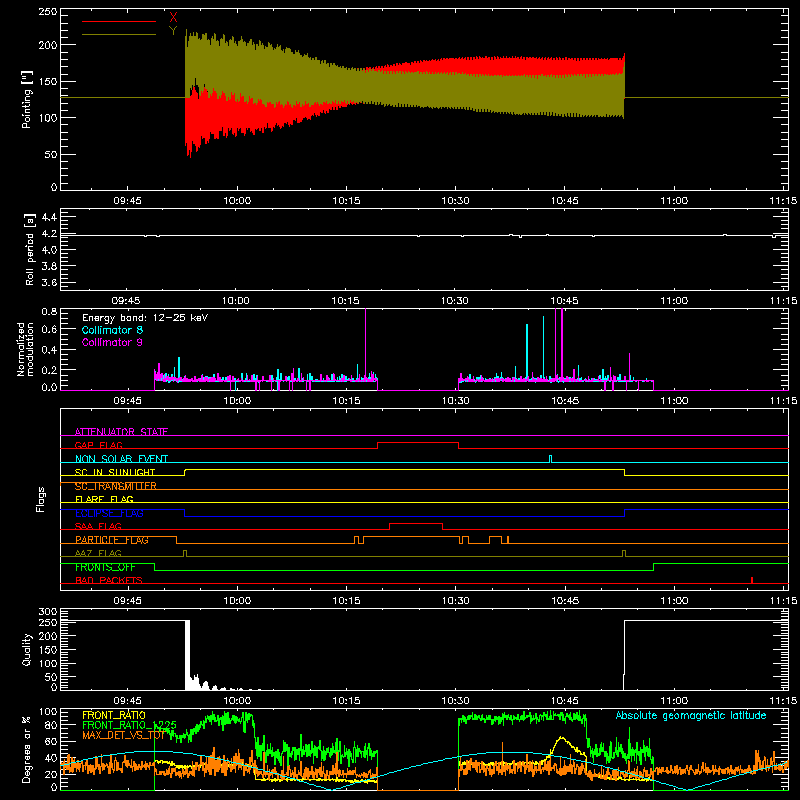Select the BAD_PACKETS flag label

tap(109, 580)
